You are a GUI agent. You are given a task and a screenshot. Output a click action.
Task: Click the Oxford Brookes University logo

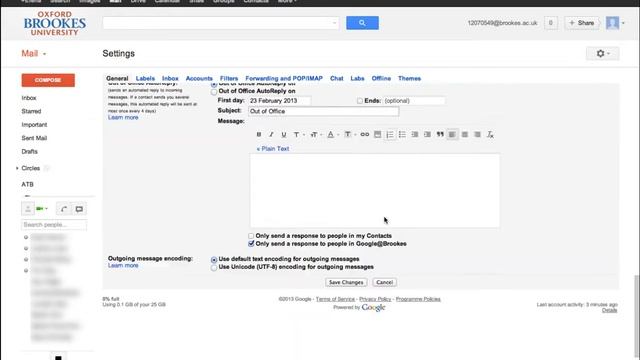coord(55,23)
